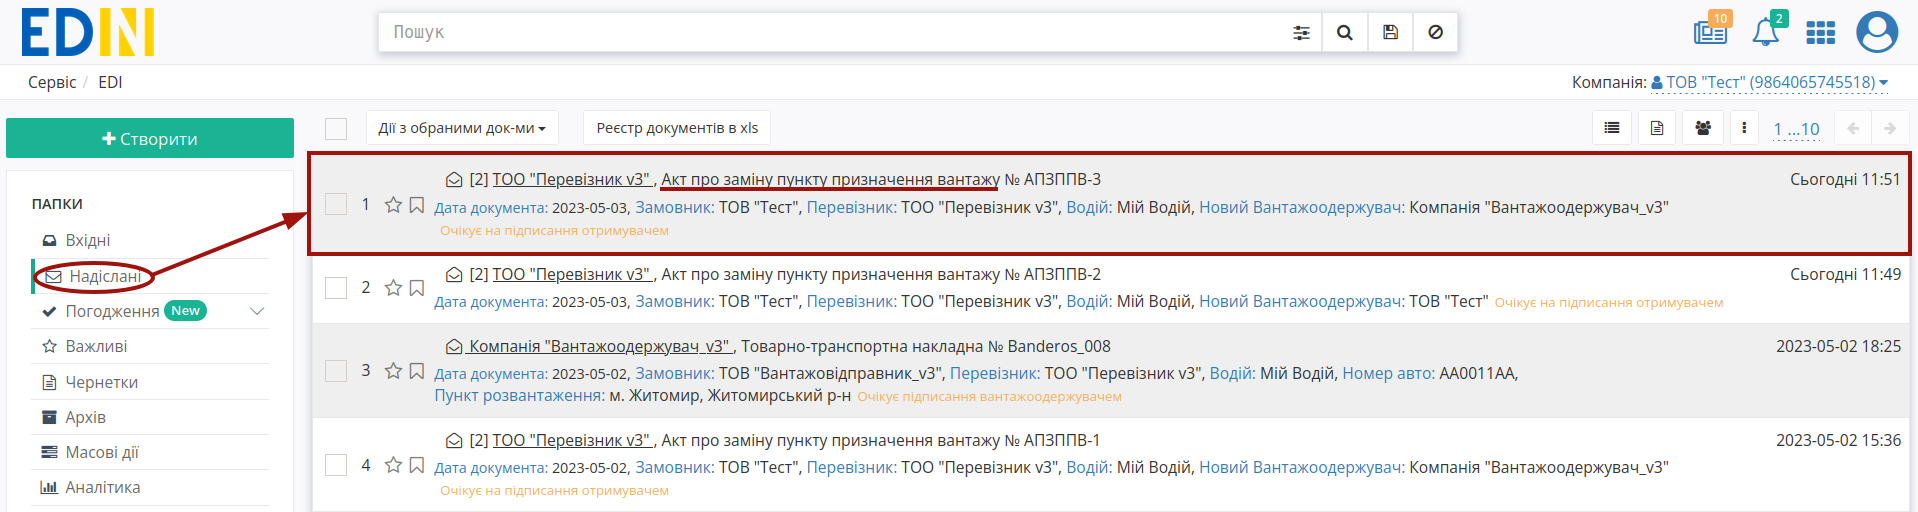This screenshot has width=1918, height=512.
Task: Open document Акт № АПЗППВ-1
Action: (881, 440)
